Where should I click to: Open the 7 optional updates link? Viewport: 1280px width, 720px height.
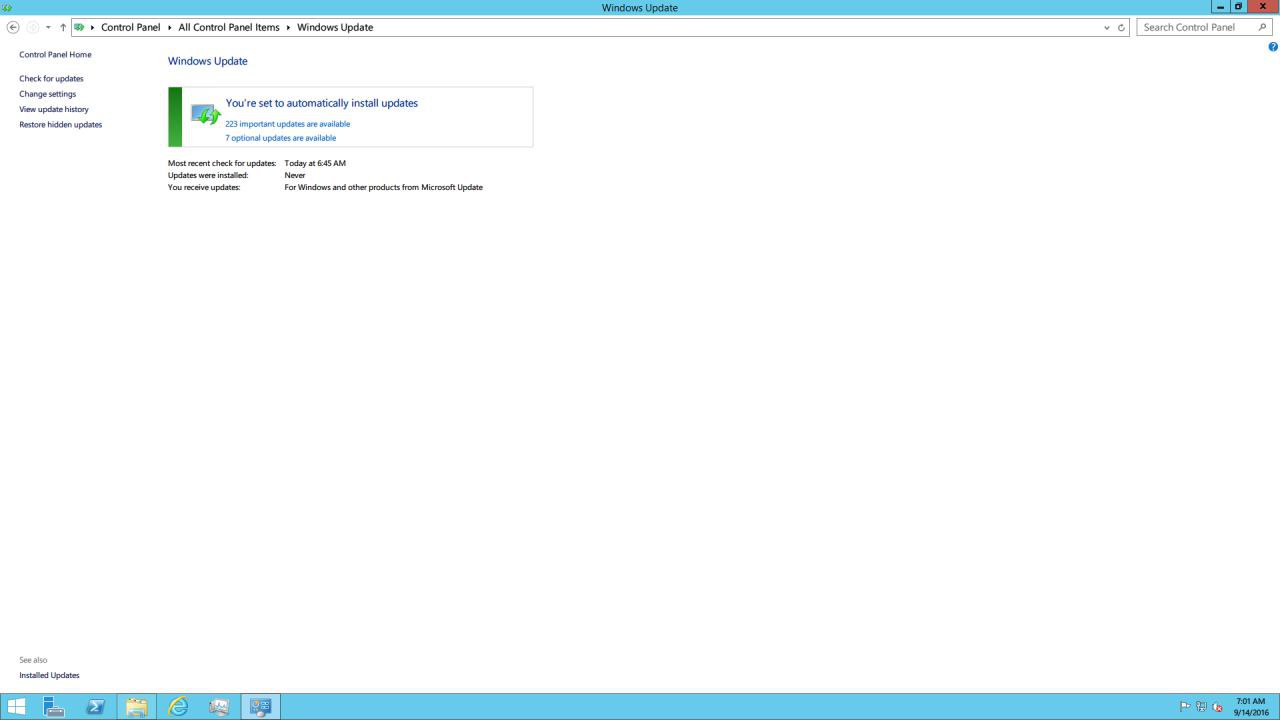pos(281,138)
